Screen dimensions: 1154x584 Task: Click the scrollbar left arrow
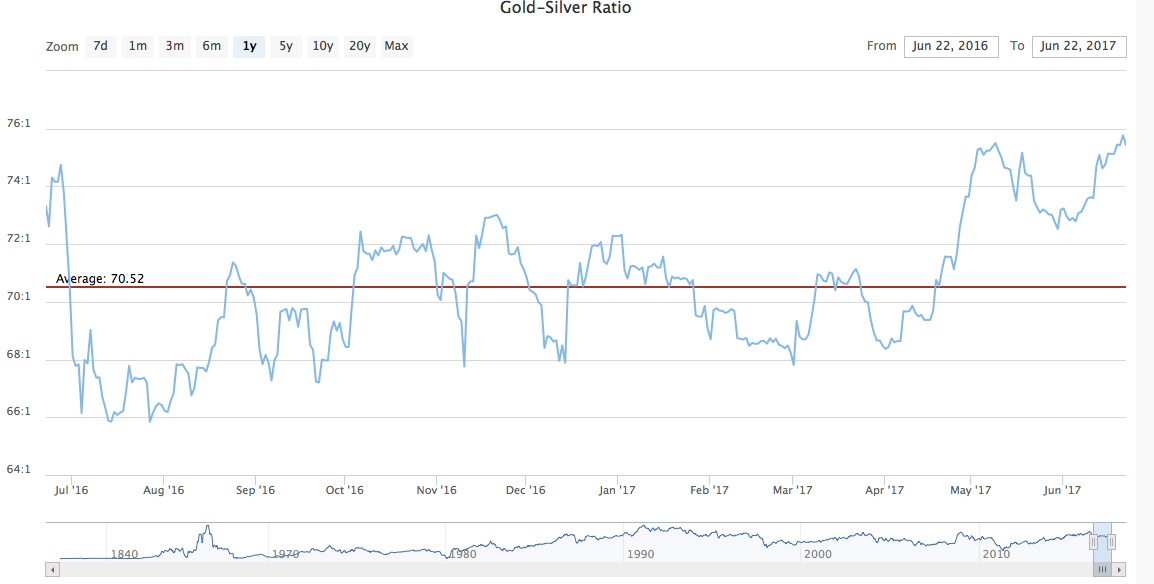[x=52, y=569]
